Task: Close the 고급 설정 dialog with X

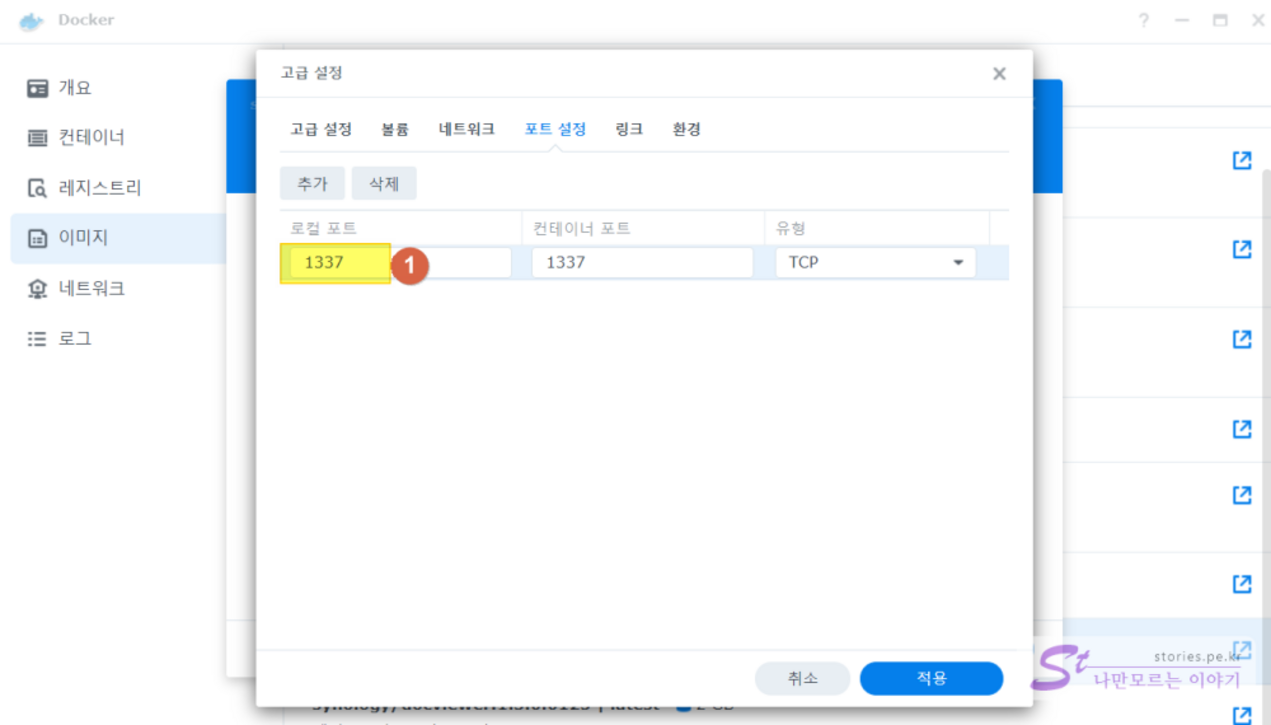Action: pyautogui.click(x=998, y=74)
